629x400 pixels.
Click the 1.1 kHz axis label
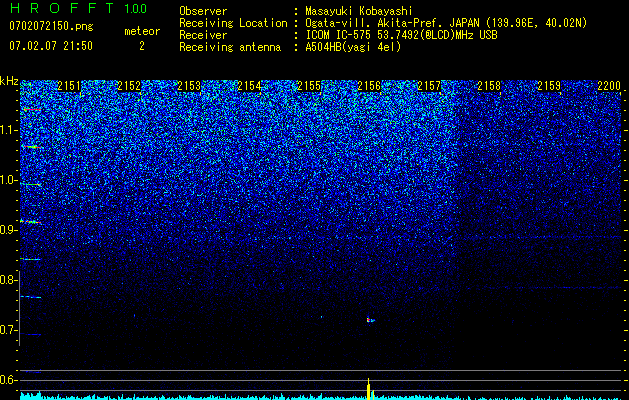coord(8,130)
